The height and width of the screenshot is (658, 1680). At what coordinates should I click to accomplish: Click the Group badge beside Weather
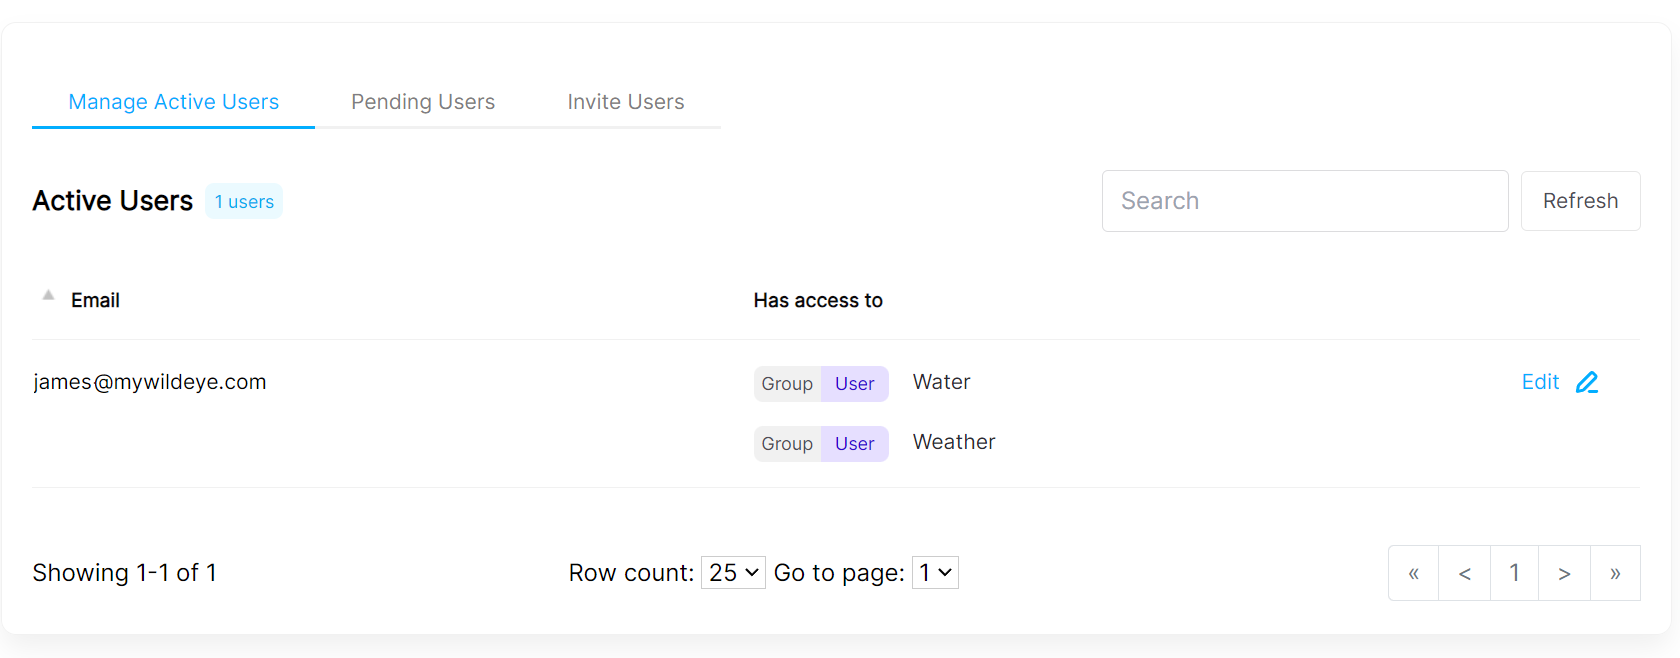point(787,444)
